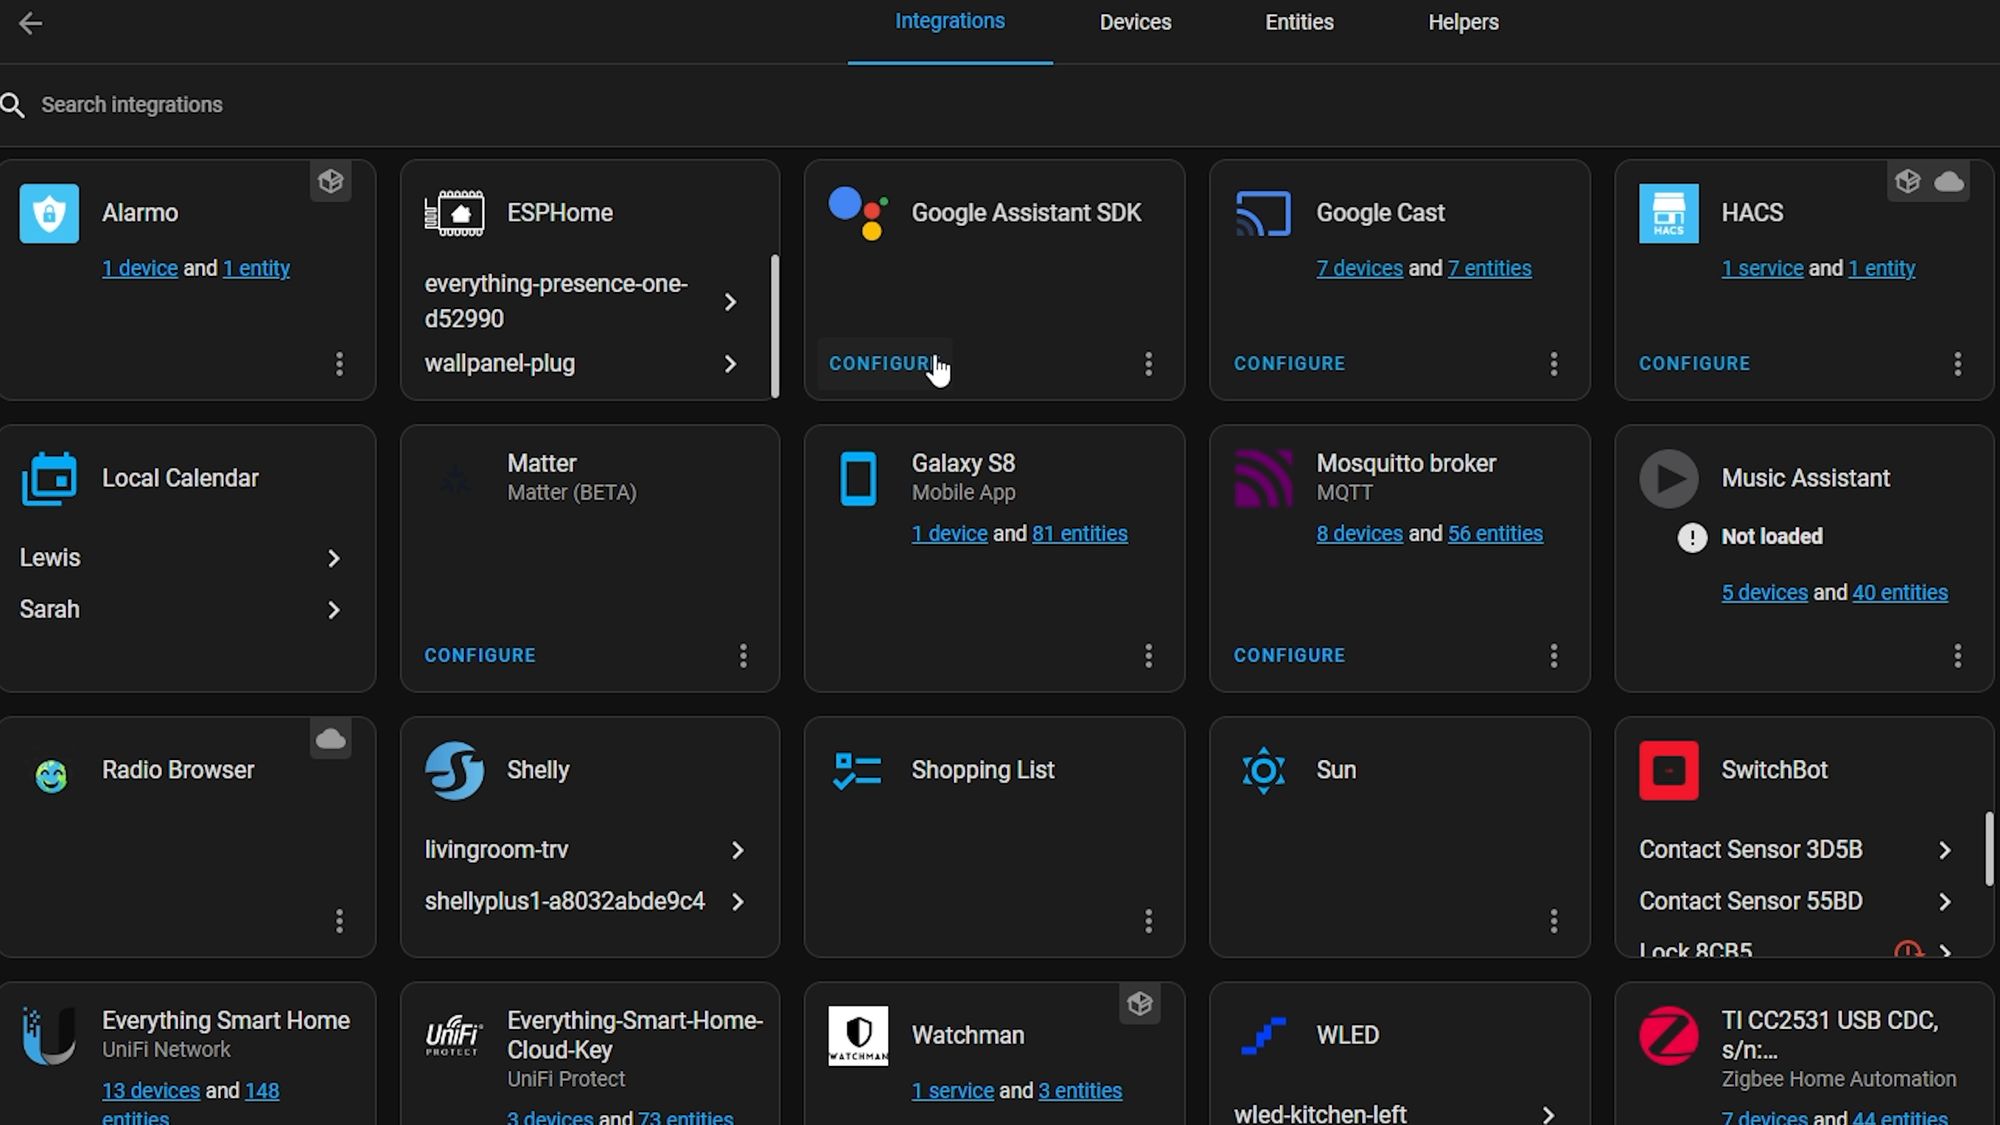Click the custom integration badge on Alarmo
The height and width of the screenshot is (1125, 2000).
click(x=331, y=182)
